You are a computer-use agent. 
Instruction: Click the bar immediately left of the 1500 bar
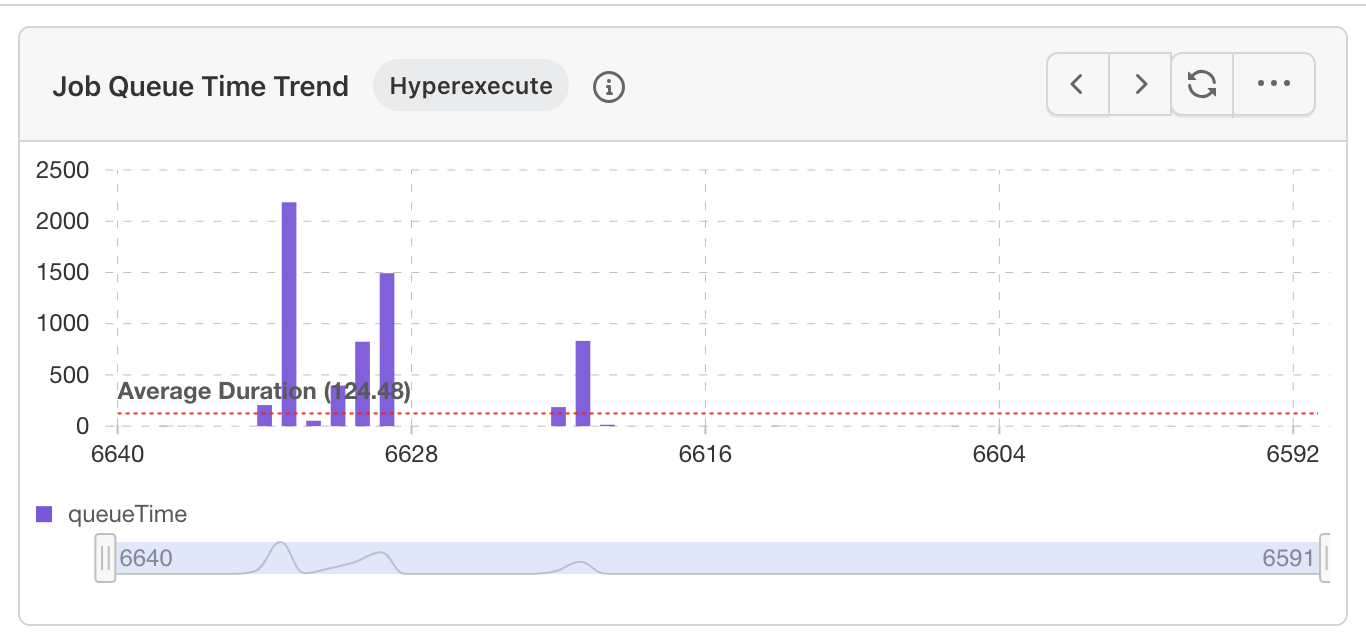coord(363,384)
